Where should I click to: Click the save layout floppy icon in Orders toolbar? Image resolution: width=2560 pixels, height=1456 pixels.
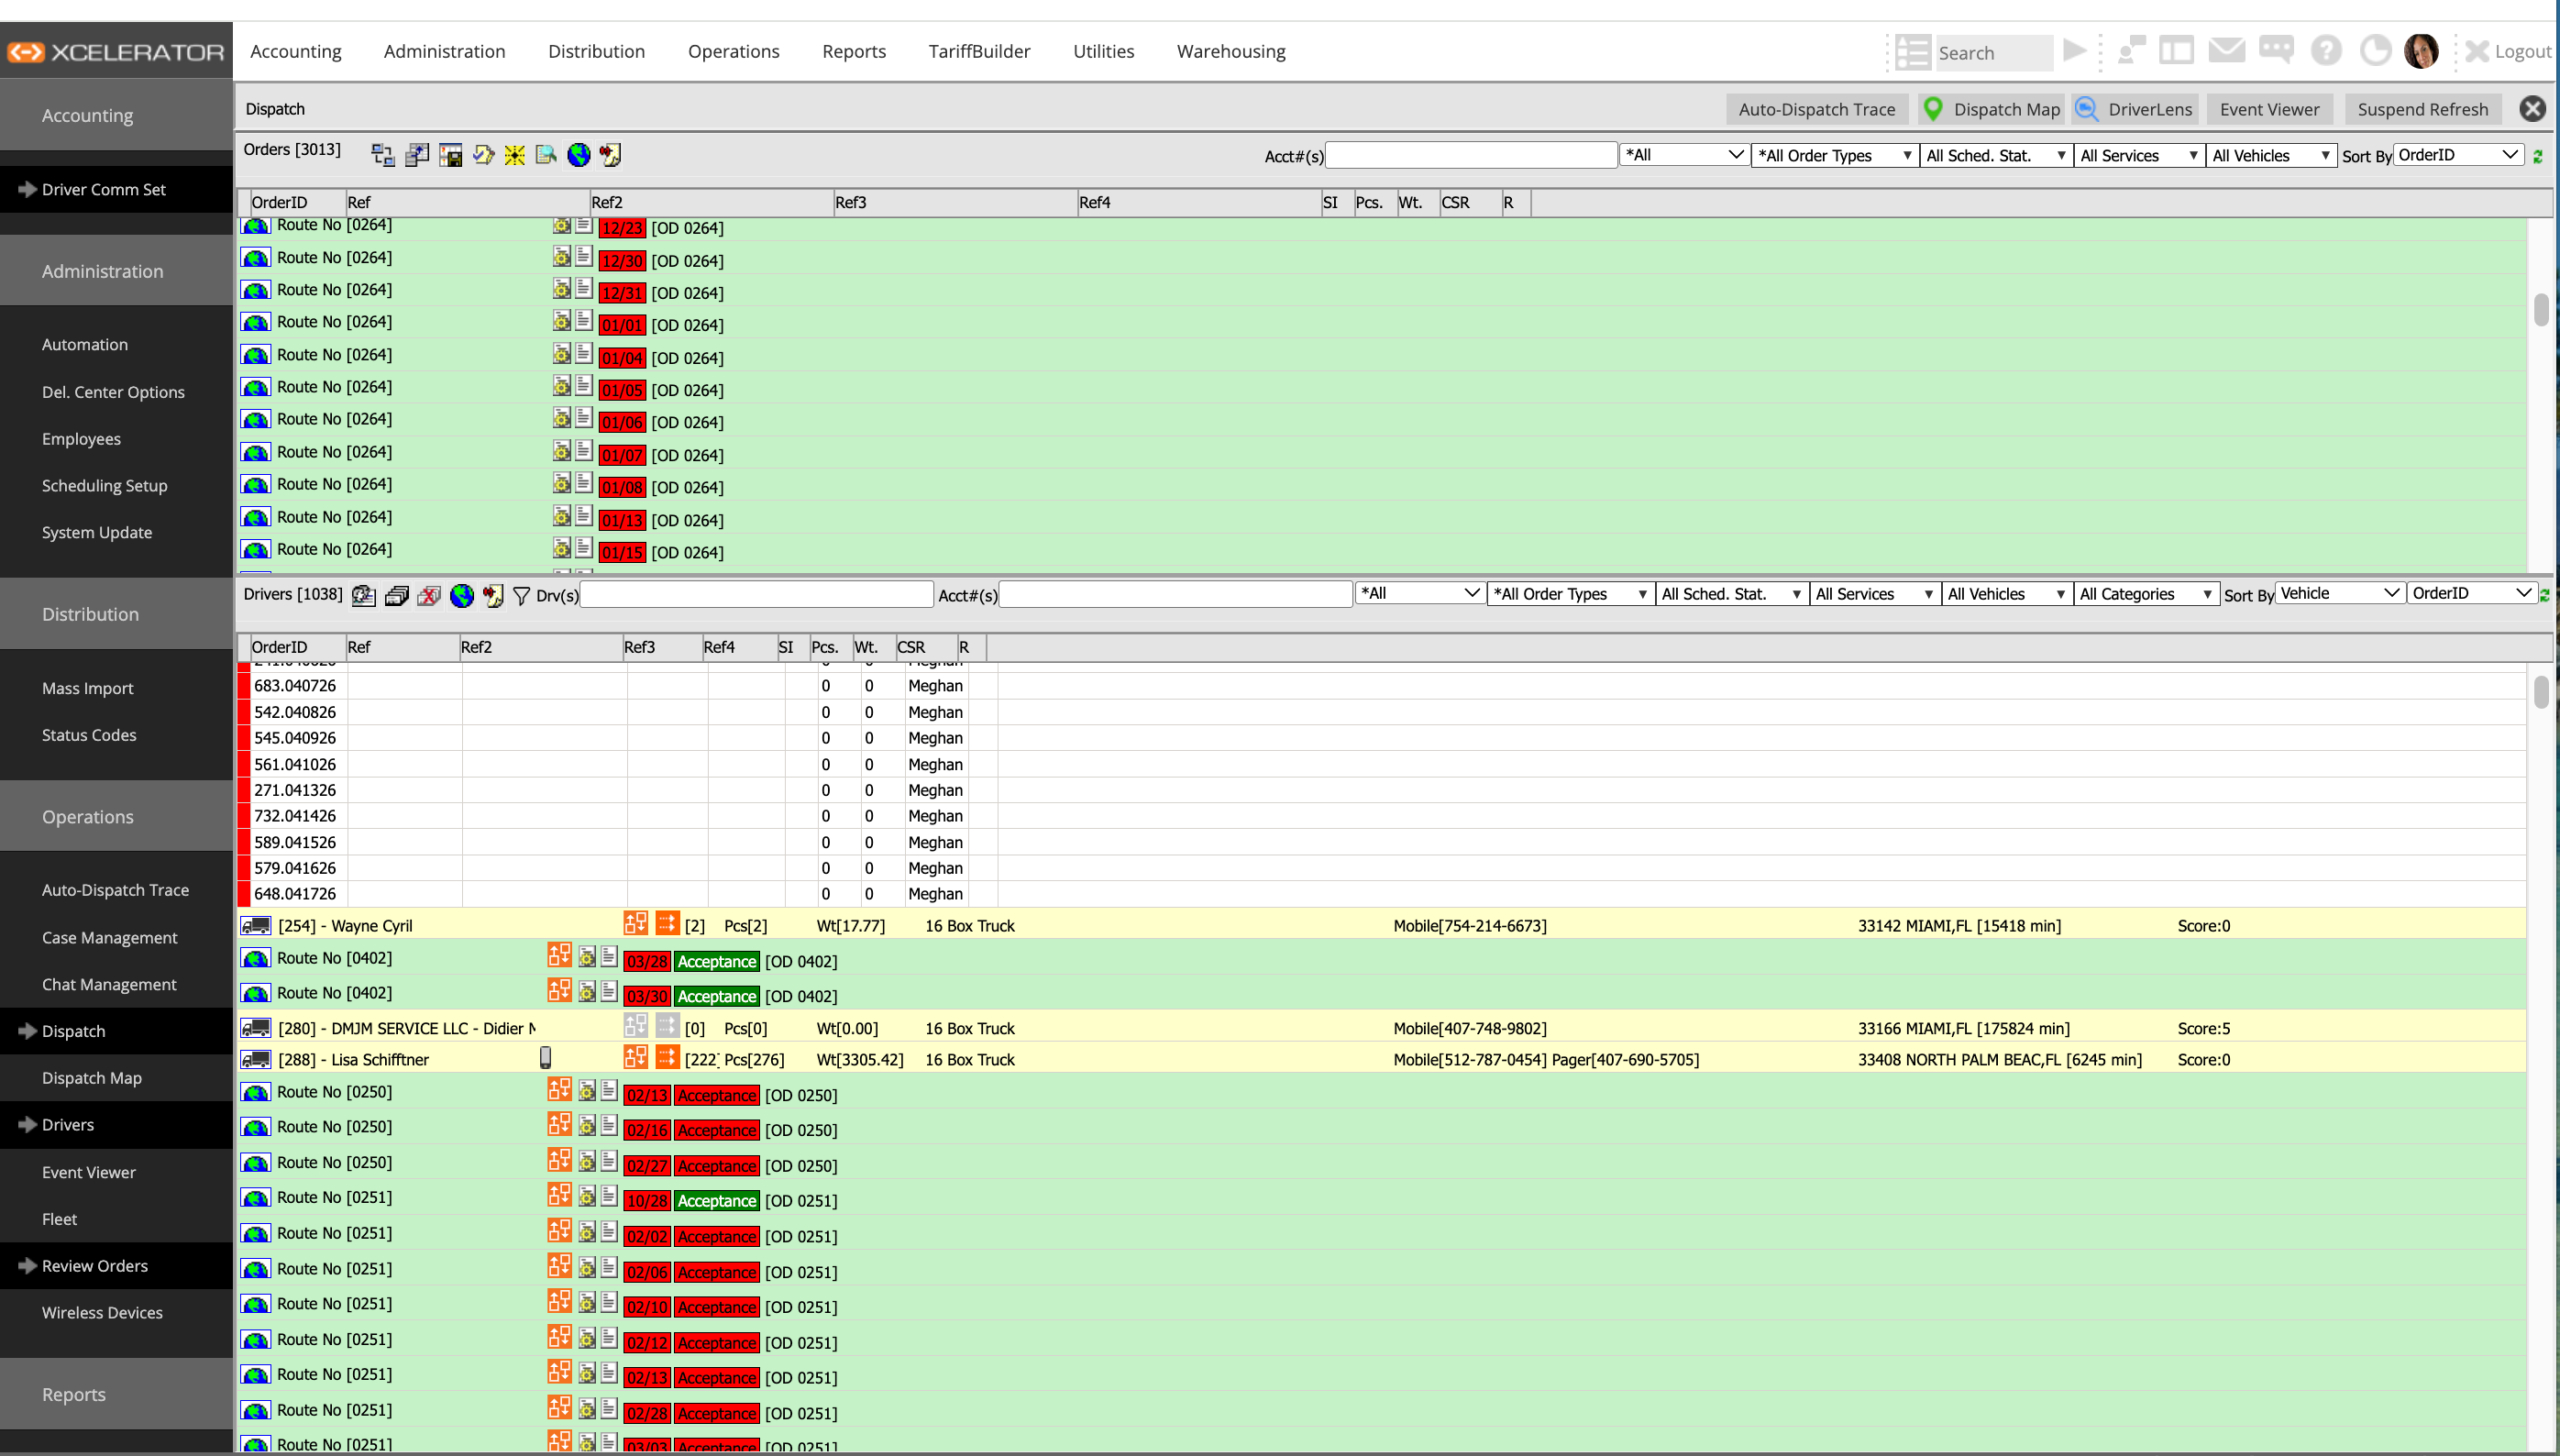450,155
